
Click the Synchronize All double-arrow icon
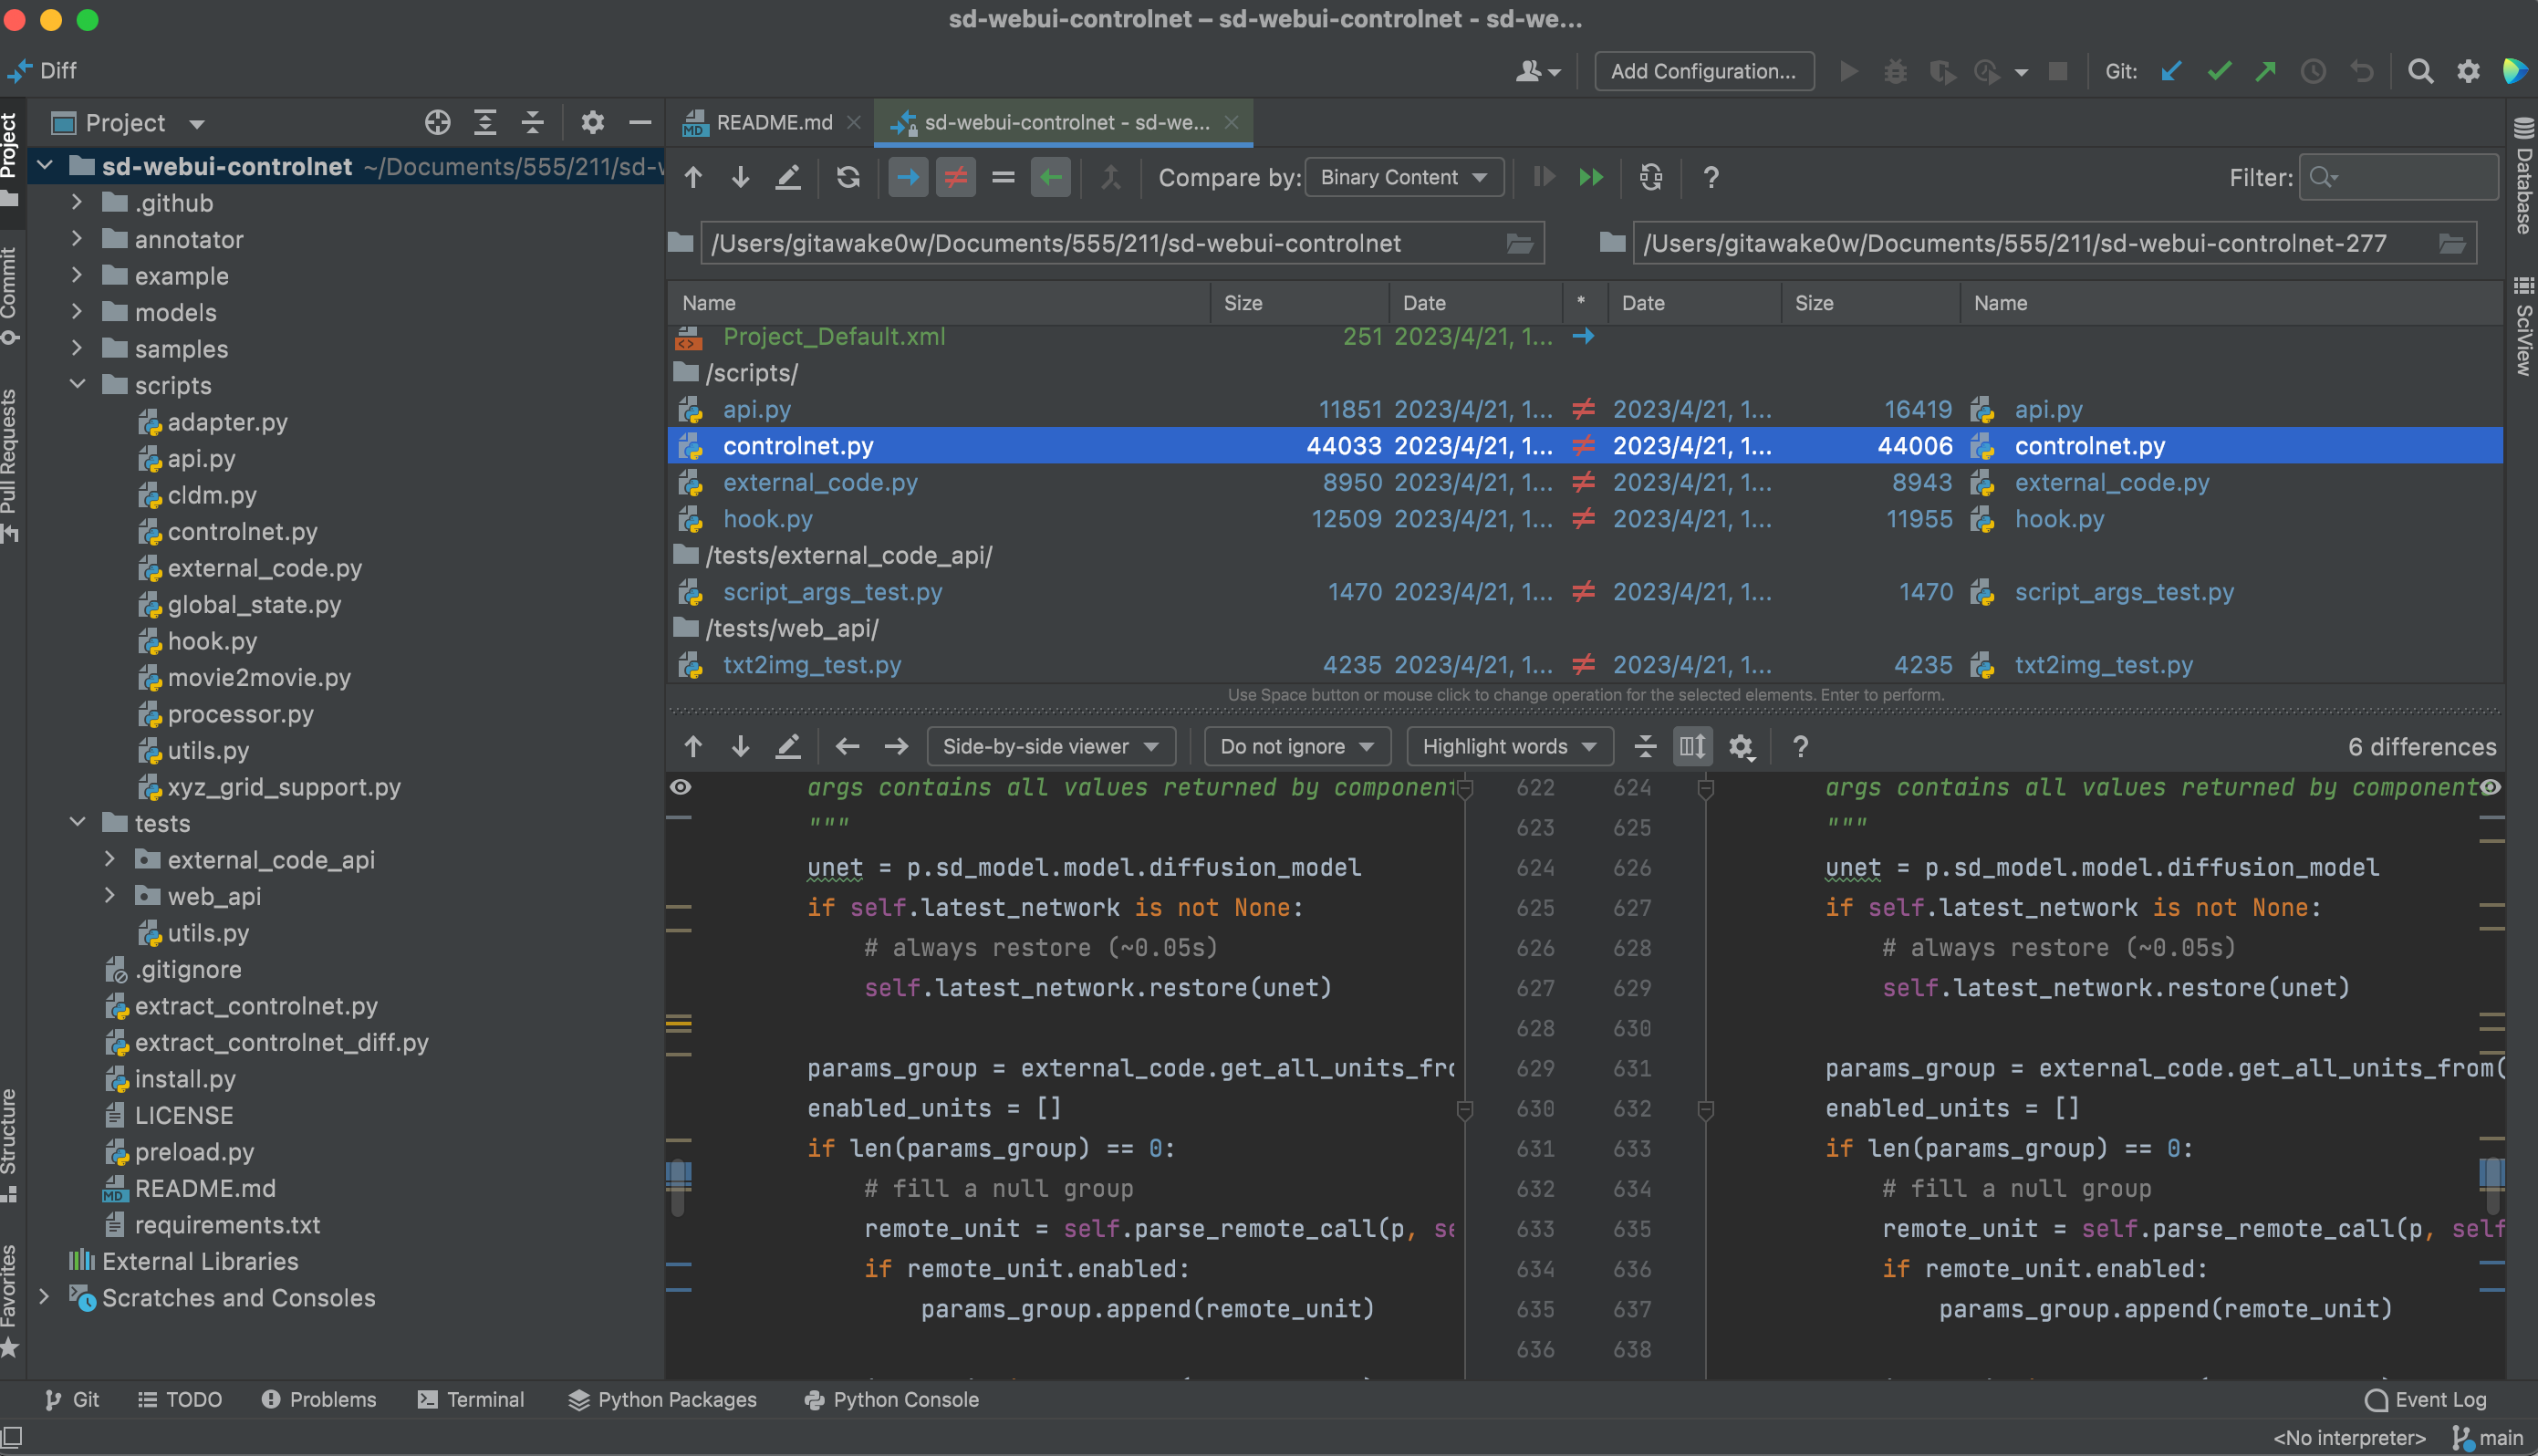click(1591, 178)
